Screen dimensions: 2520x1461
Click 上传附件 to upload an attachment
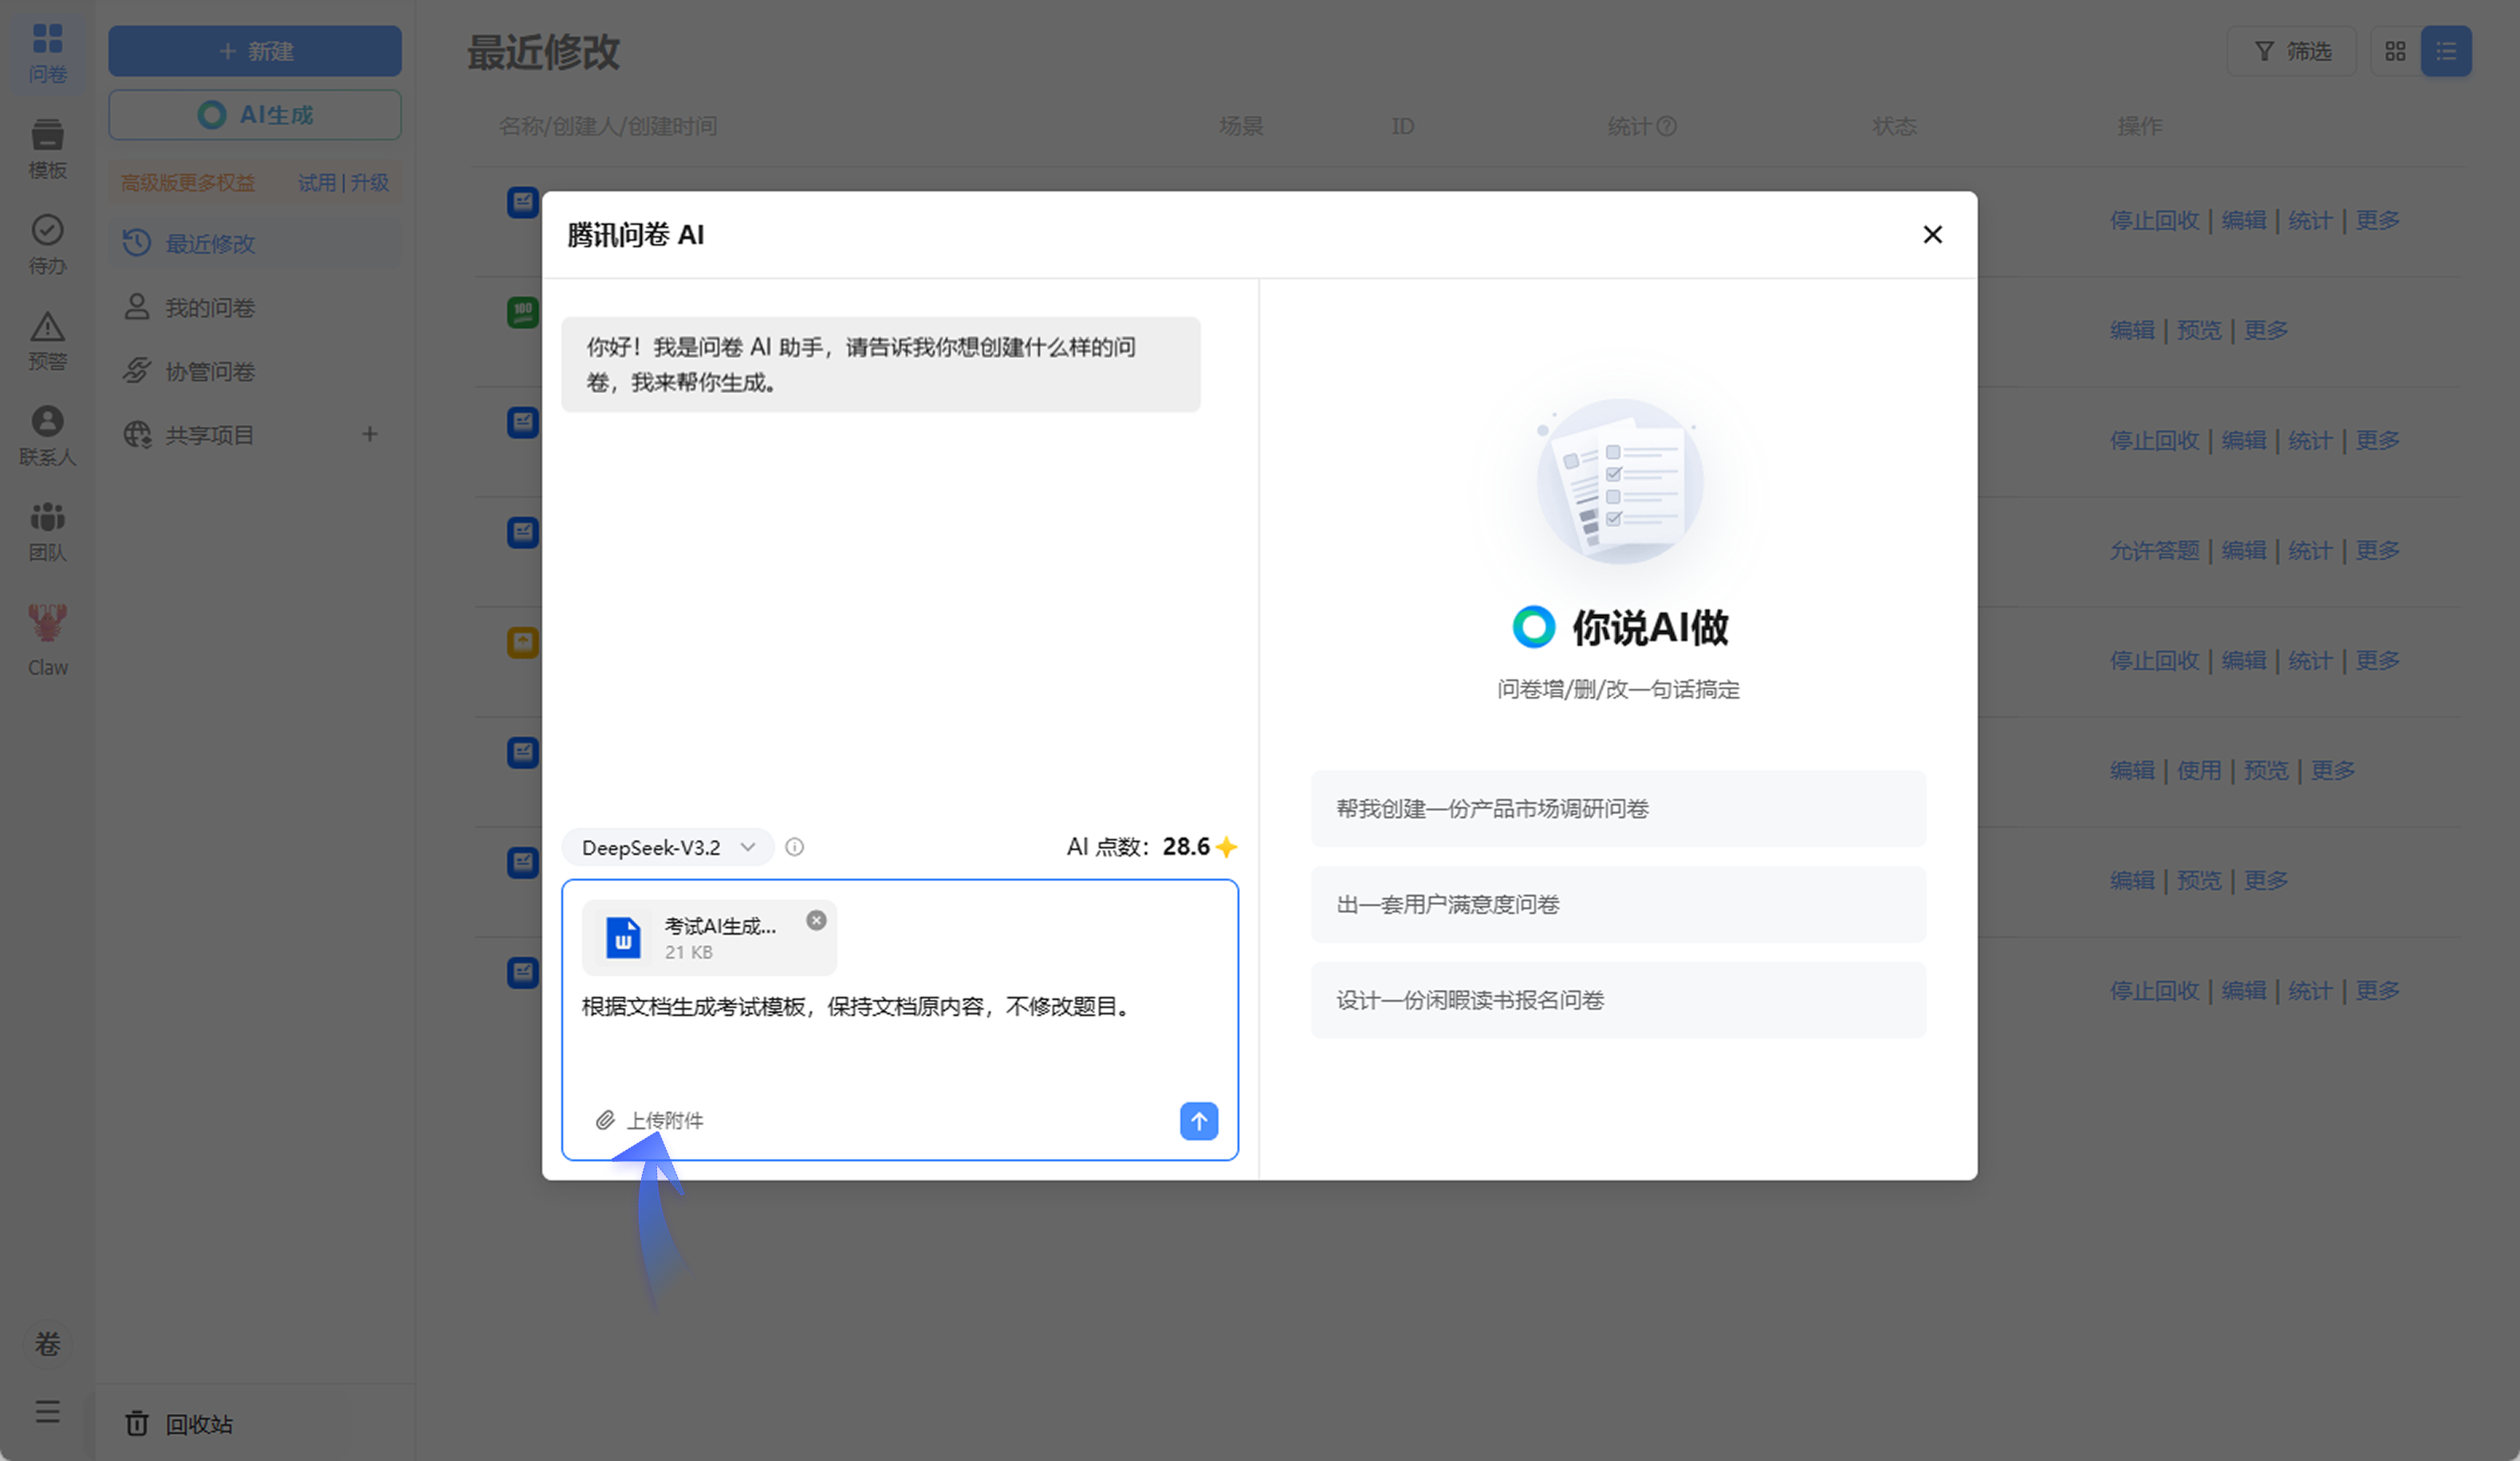point(650,1120)
